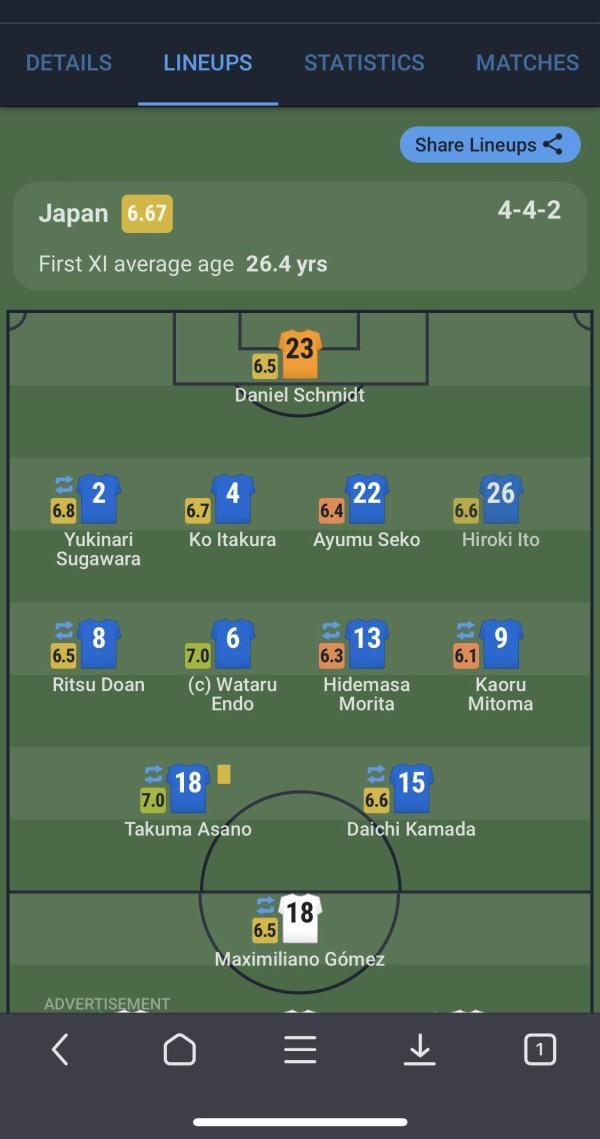The width and height of the screenshot is (600, 1139).
Task: Switch to the DETAILS tab
Action: tap(69, 62)
